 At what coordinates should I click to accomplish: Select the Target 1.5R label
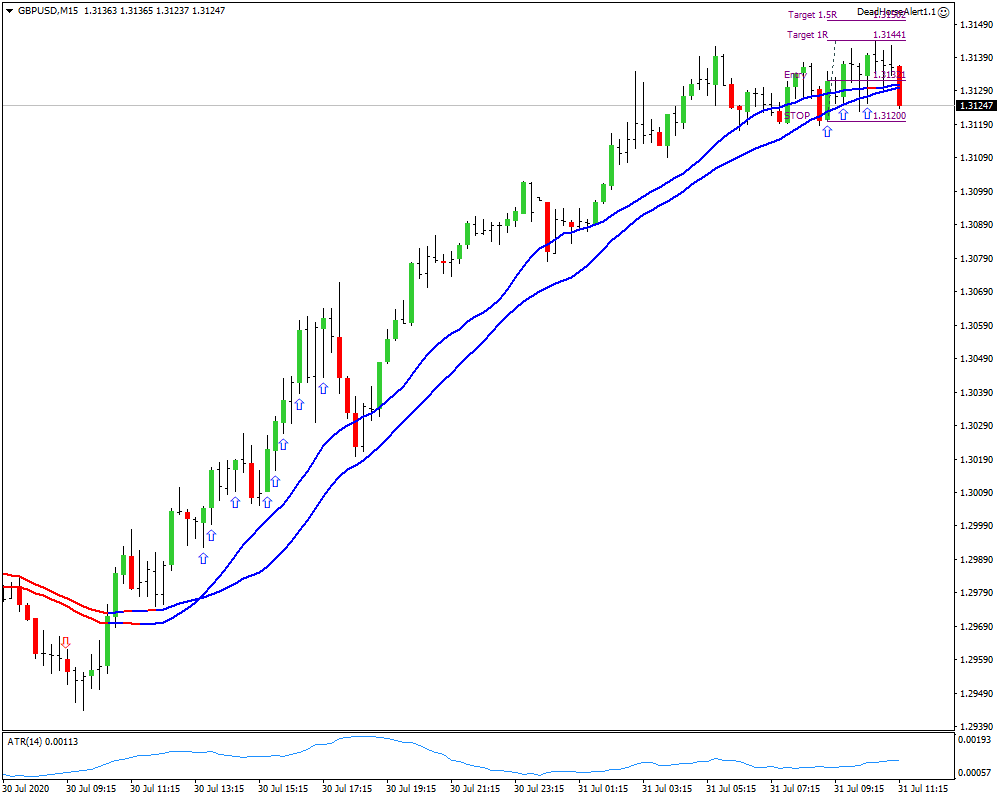point(812,15)
